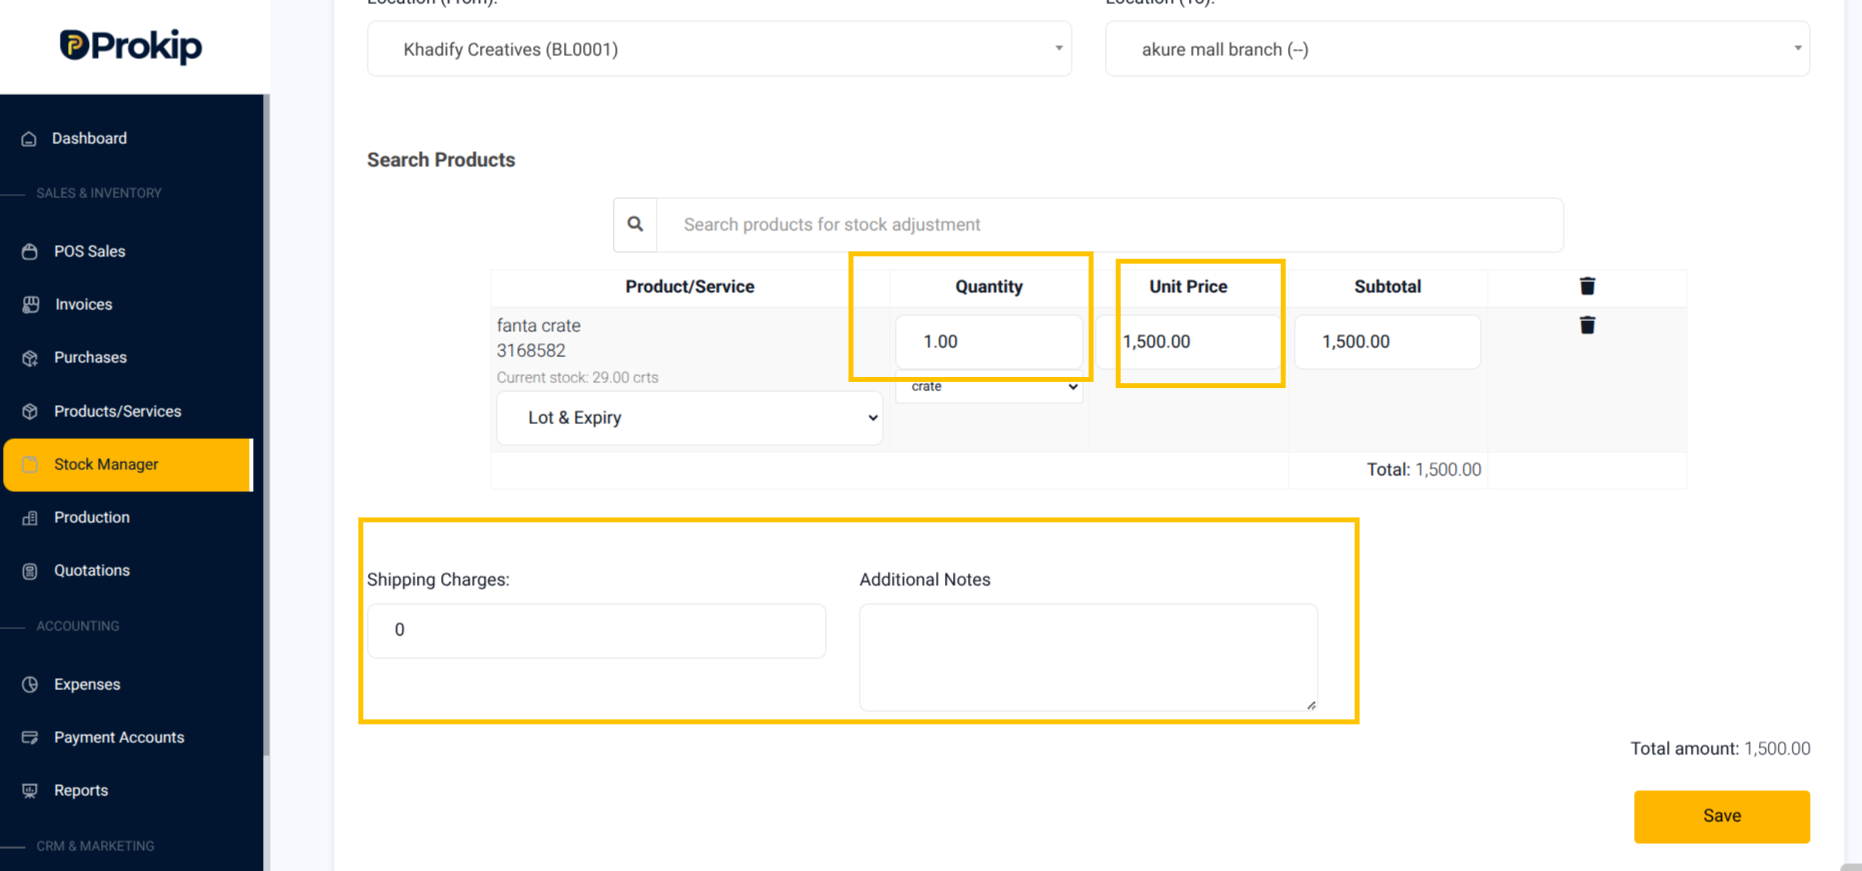
Task: Delete the fanta crate row
Action: pyautogui.click(x=1587, y=325)
